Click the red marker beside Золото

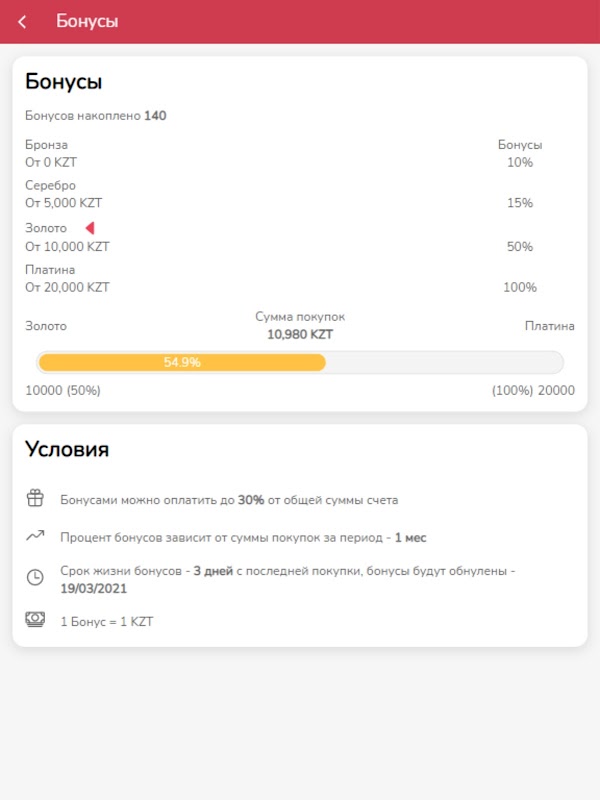[x=89, y=228]
